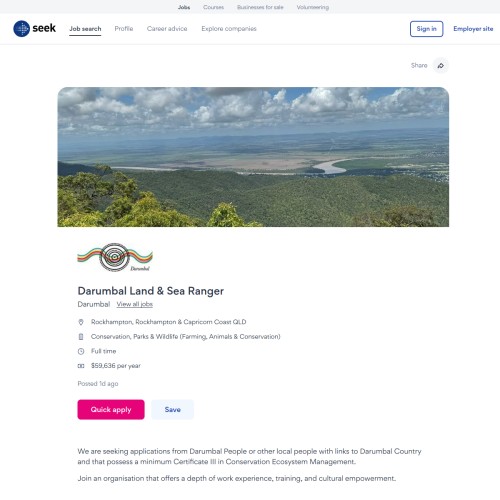
Task: Click the Sign in button
Action: point(426,29)
